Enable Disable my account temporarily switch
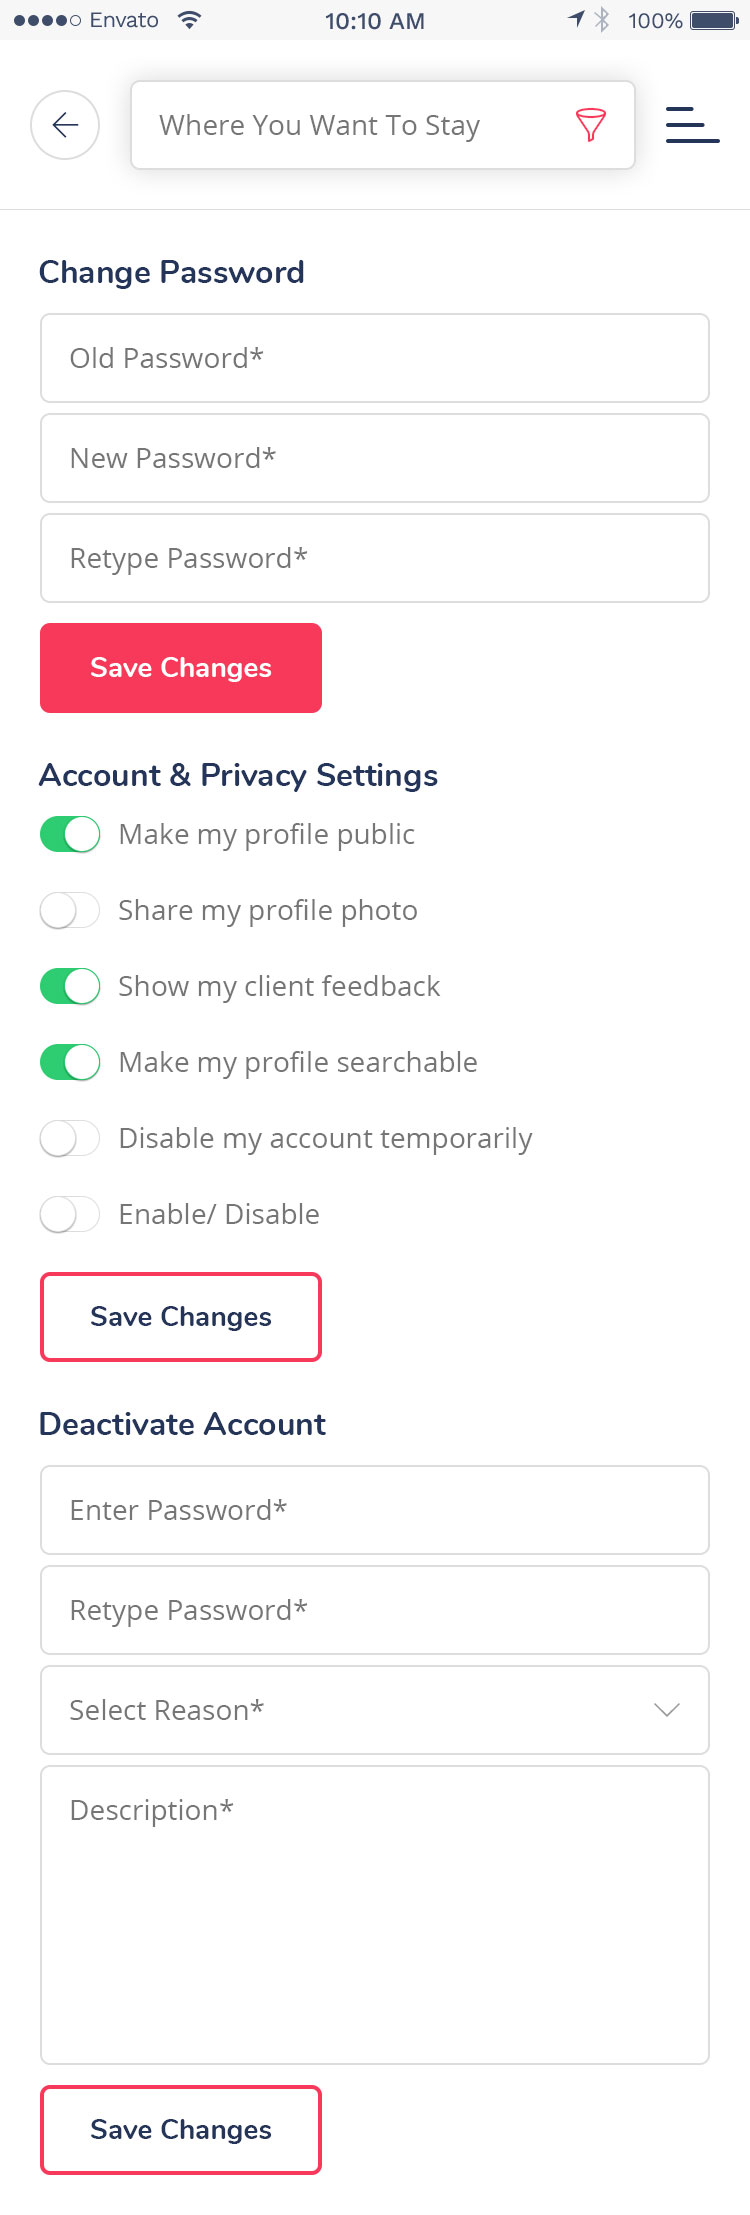This screenshot has width=750, height=2215. (x=70, y=1138)
